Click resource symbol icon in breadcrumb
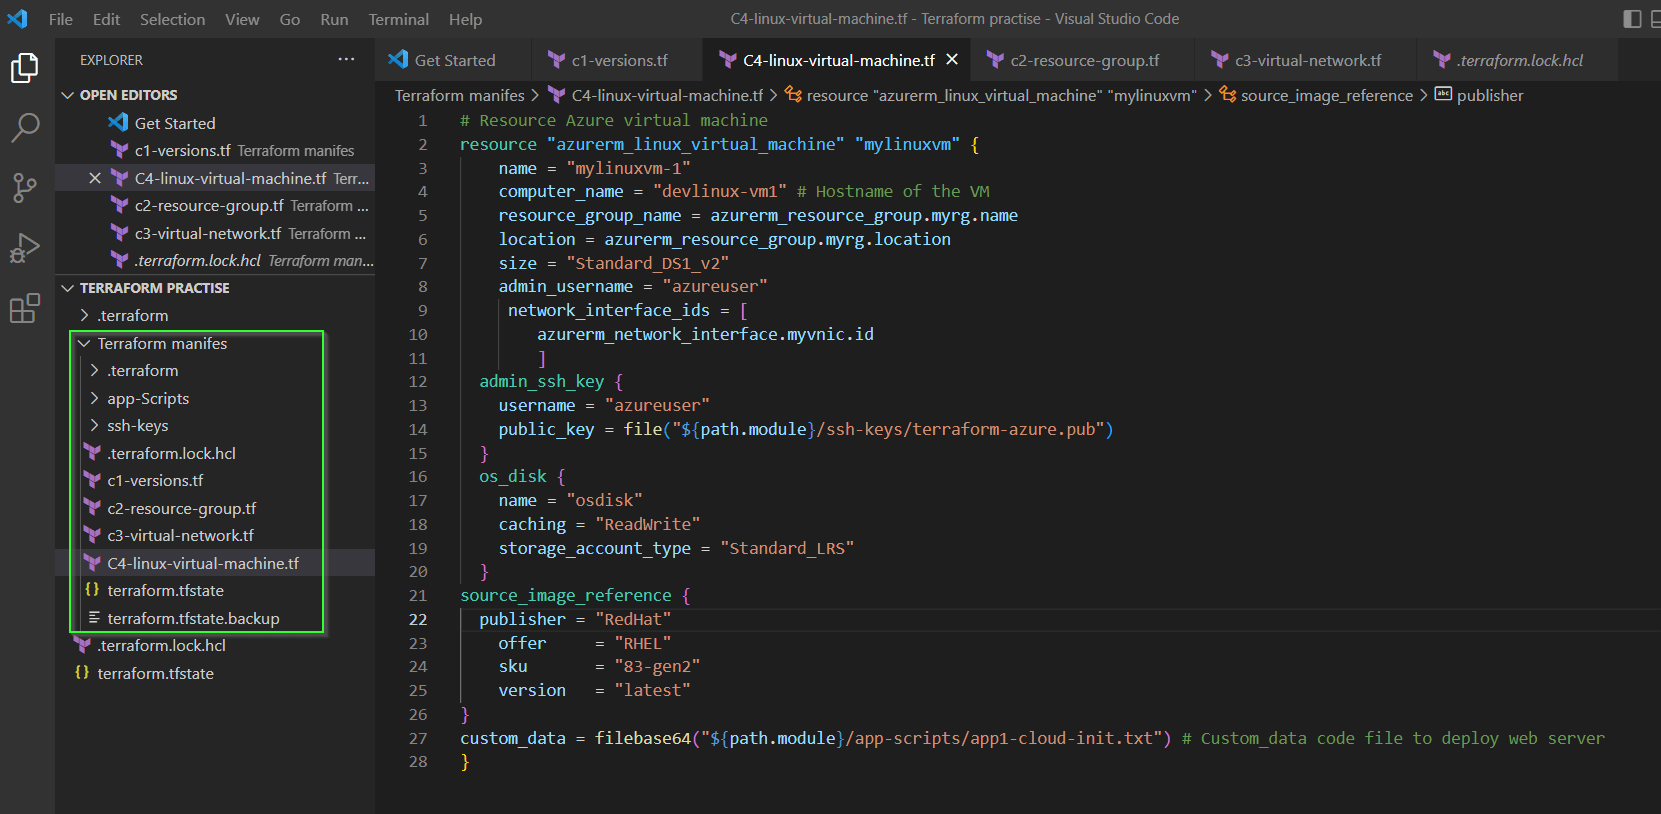1661x814 pixels. (793, 95)
